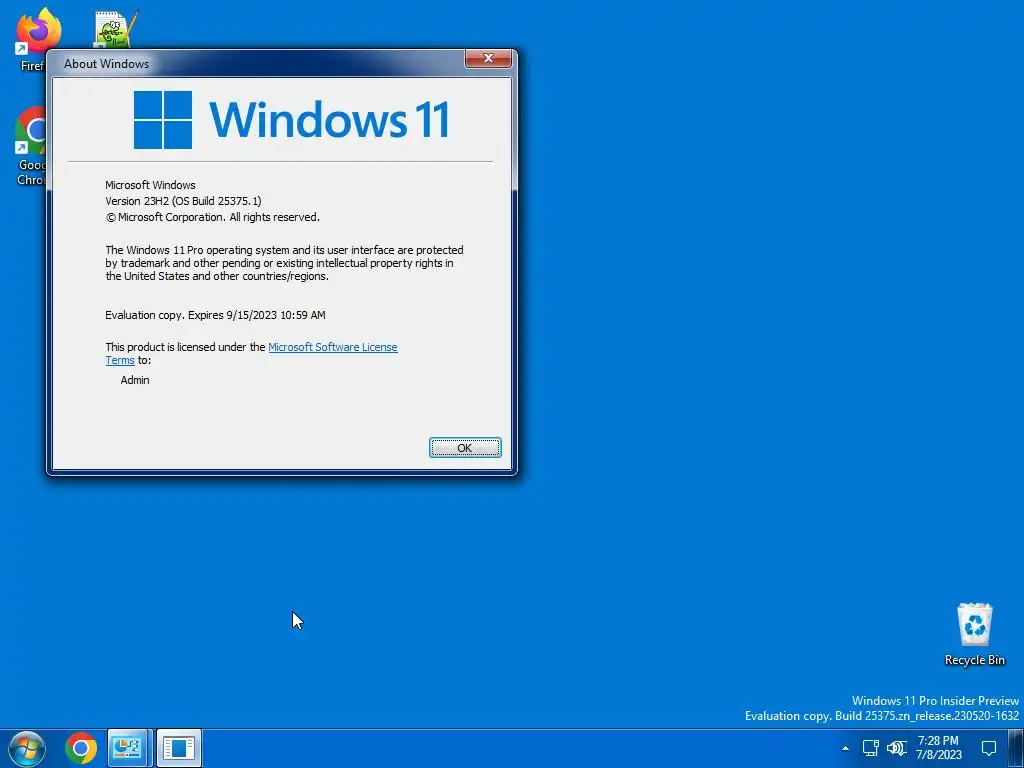Open the Recycle Bin desktop icon
The image size is (1024, 768).
pyautogui.click(x=974, y=634)
